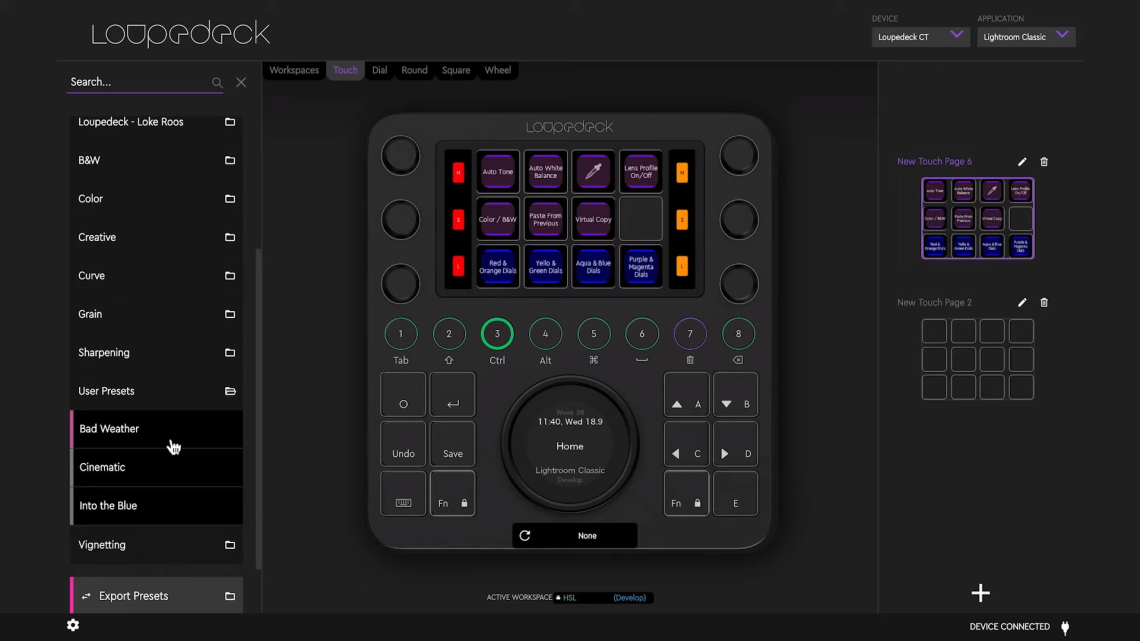Viewport: 1140px width, 641px height.
Task: Click the top-right dial knob
Action: (739, 156)
